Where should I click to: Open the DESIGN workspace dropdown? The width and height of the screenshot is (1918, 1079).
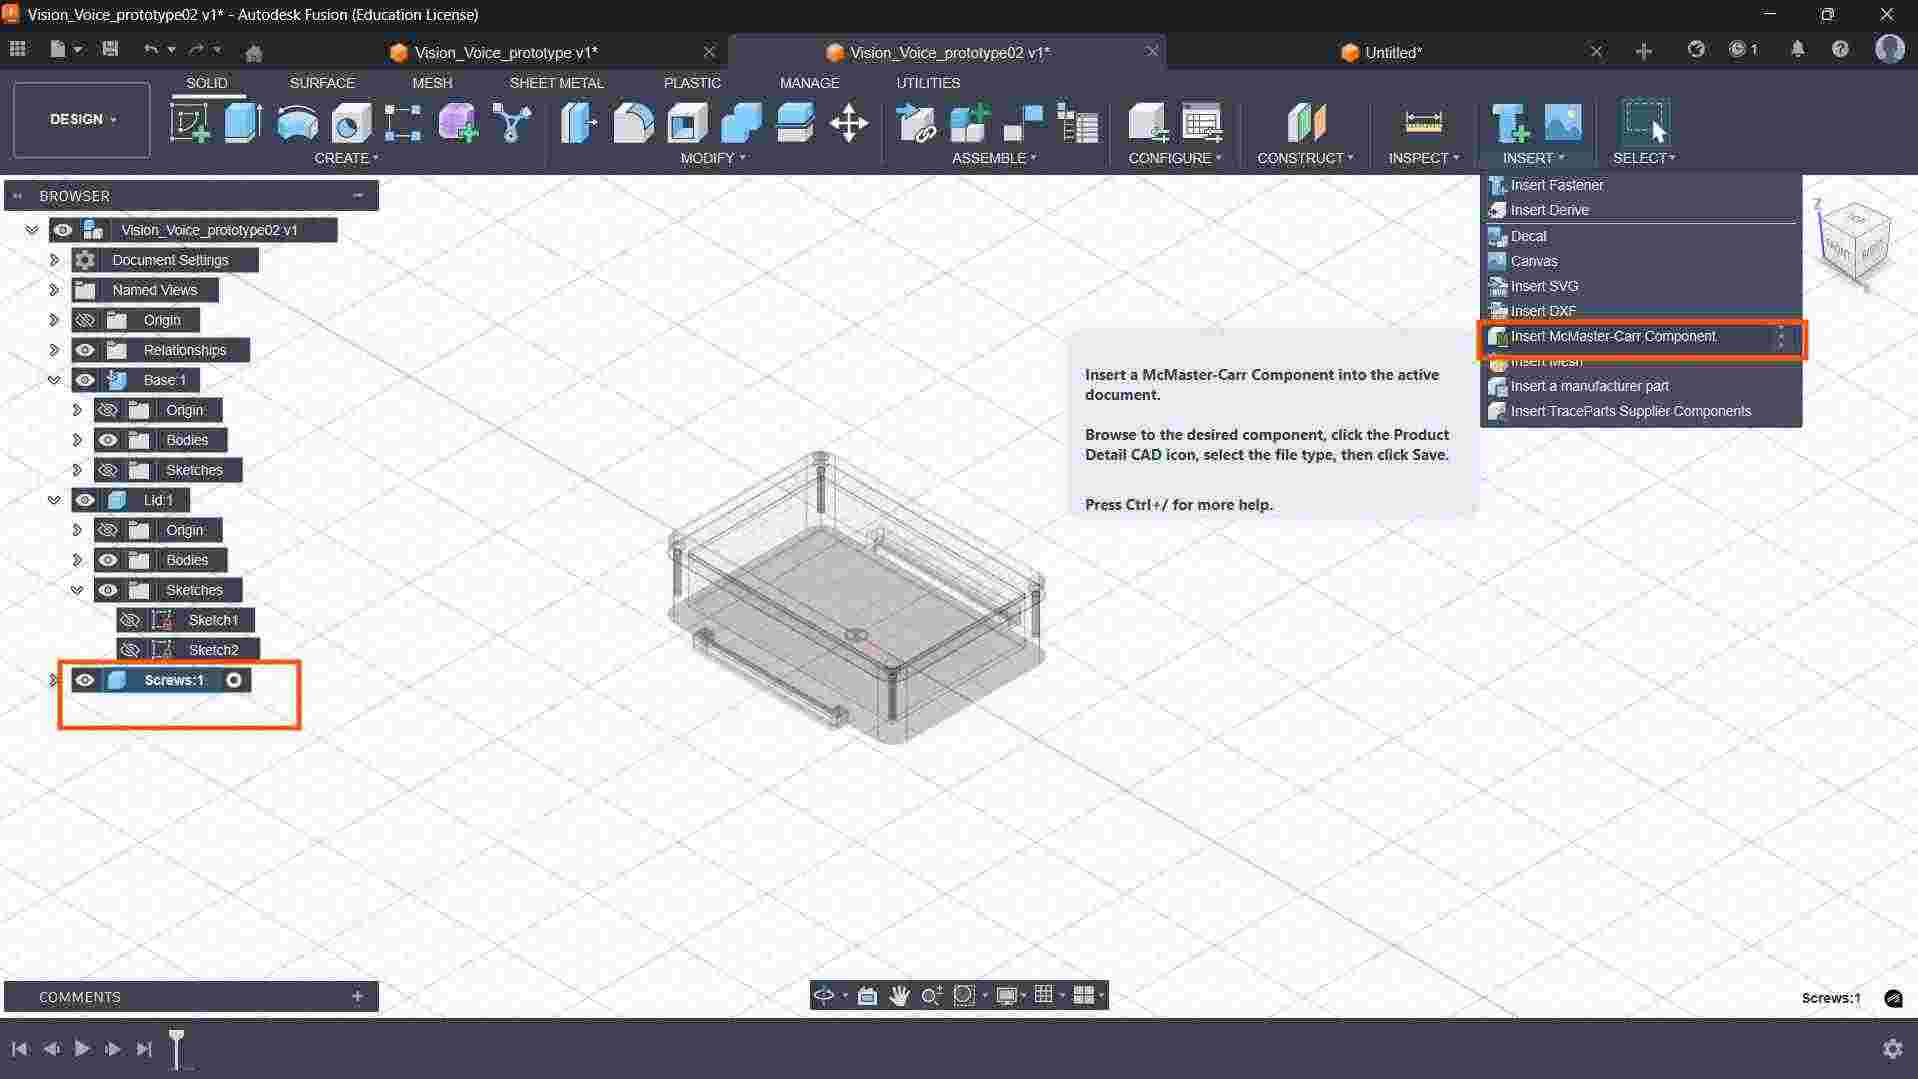82,120
